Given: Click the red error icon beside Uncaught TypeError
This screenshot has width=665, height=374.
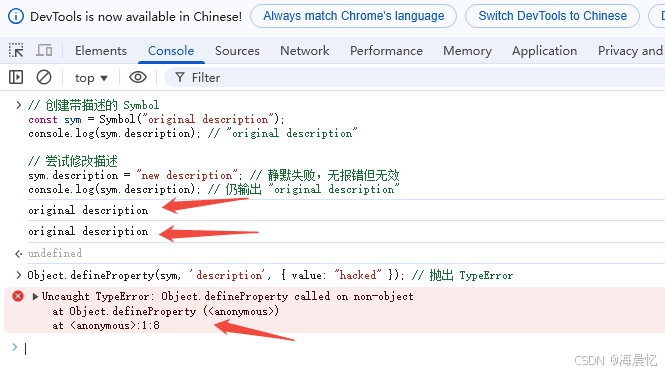Looking at the screenshot, I should pos(18,296).
